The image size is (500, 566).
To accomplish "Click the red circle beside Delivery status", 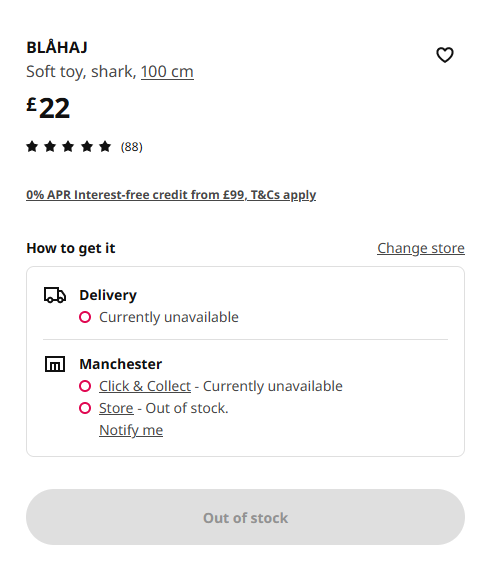I will point(85,317).
